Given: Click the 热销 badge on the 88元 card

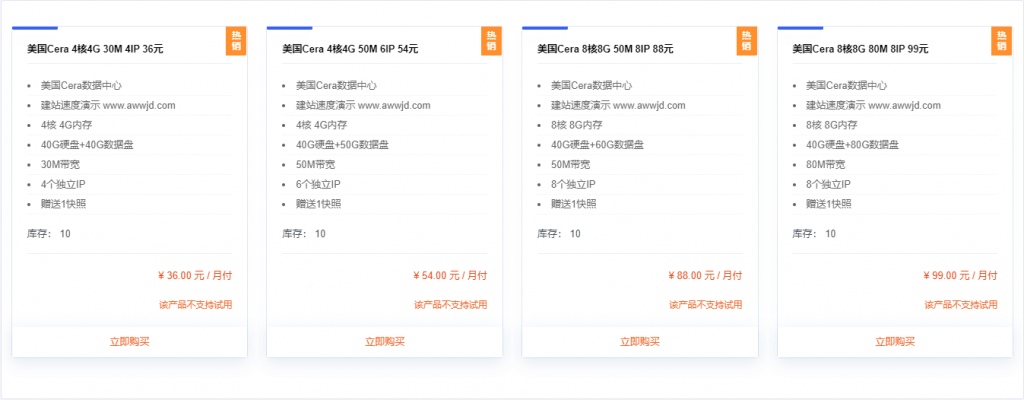Looking at the screenshot, I should (747, 41).
